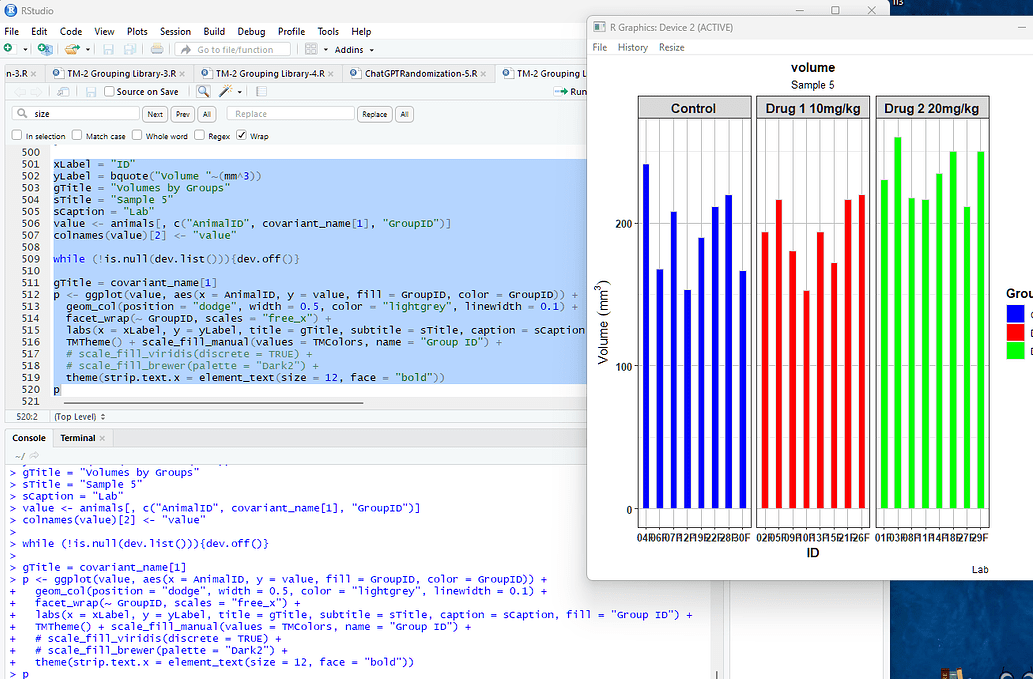Open an existing file via the folder icon
Image resolution: width=1033 pixels, height=679 pixels.
click(x=72, y=49)
